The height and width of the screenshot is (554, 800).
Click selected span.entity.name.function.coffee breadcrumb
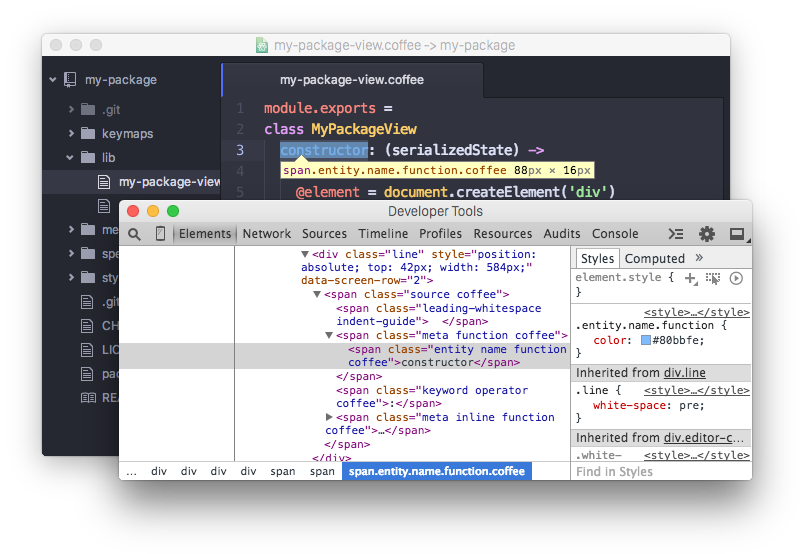(x=437, y=471)
